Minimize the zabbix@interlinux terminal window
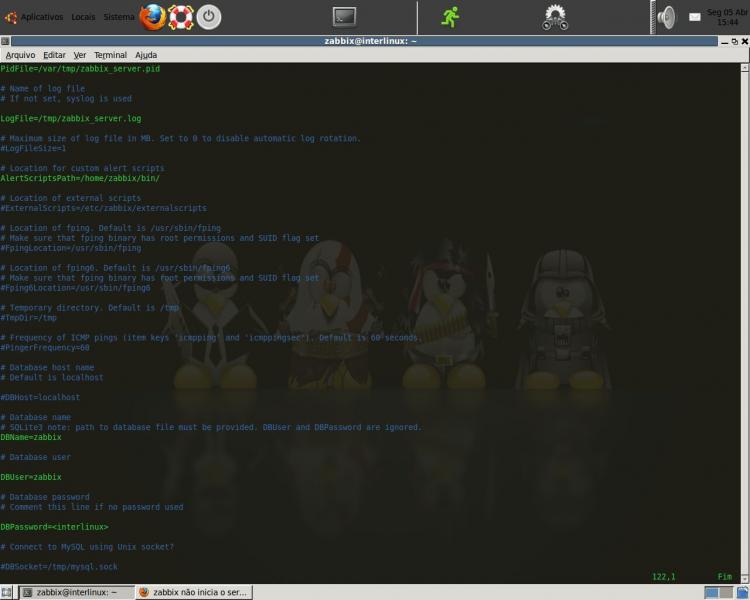 (725, 42)
